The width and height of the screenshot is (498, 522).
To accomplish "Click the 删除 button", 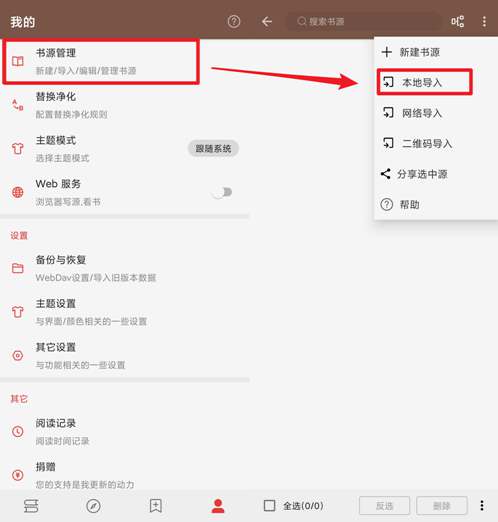I will [x=442, y=506].
